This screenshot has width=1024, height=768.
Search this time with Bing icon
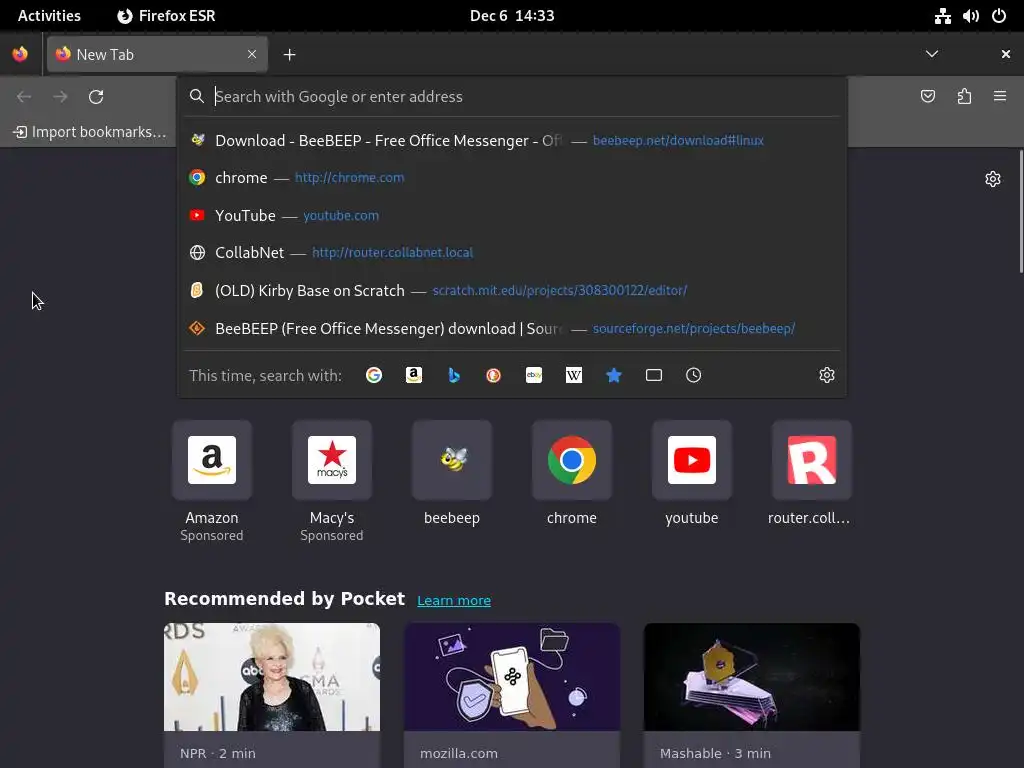454,375
